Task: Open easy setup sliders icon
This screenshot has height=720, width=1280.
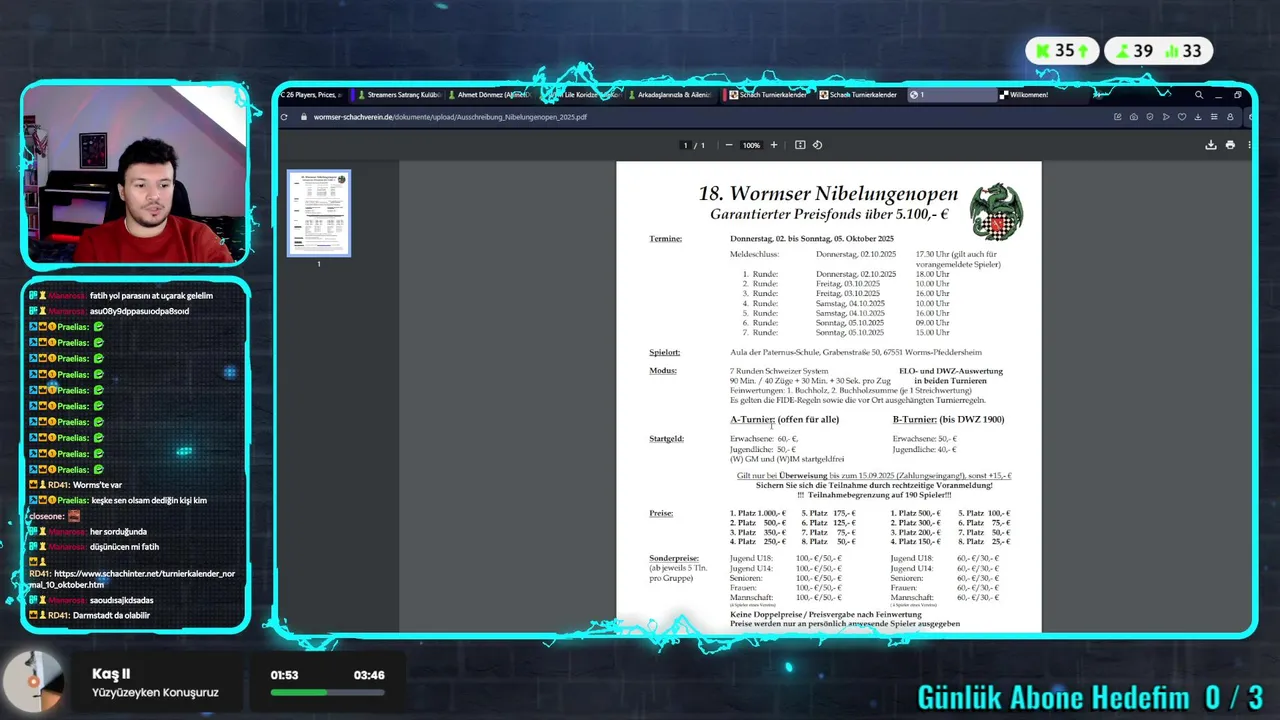Action: coord(1214,117)
